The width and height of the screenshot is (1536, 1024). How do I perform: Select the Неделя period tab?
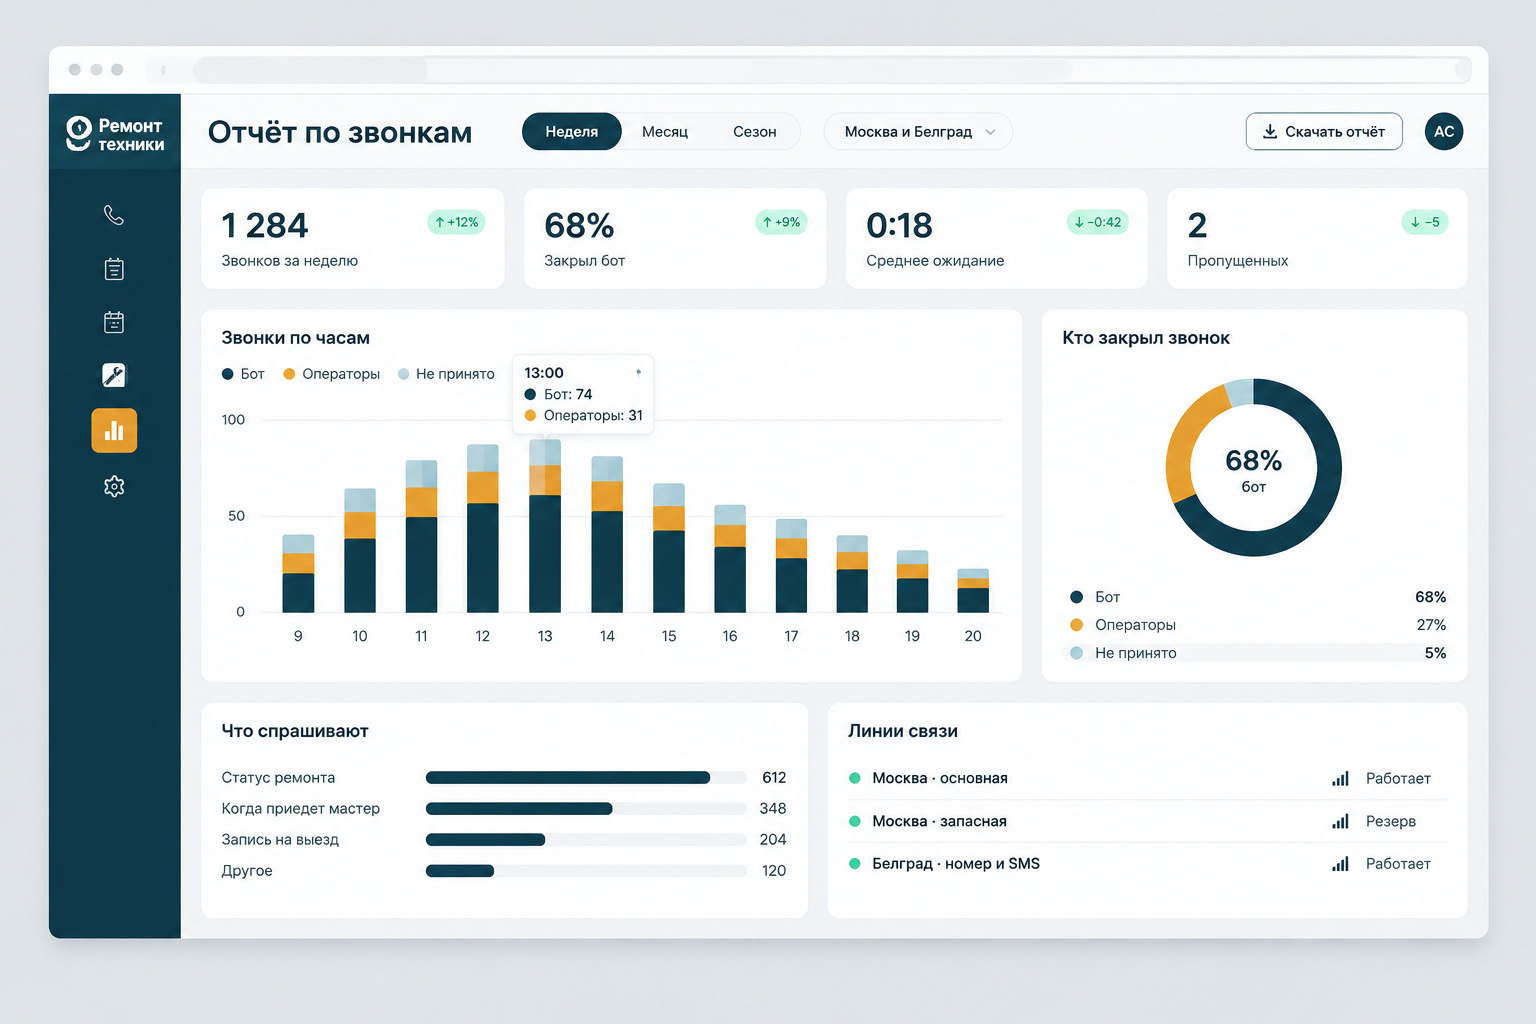(x=572, y=132)
